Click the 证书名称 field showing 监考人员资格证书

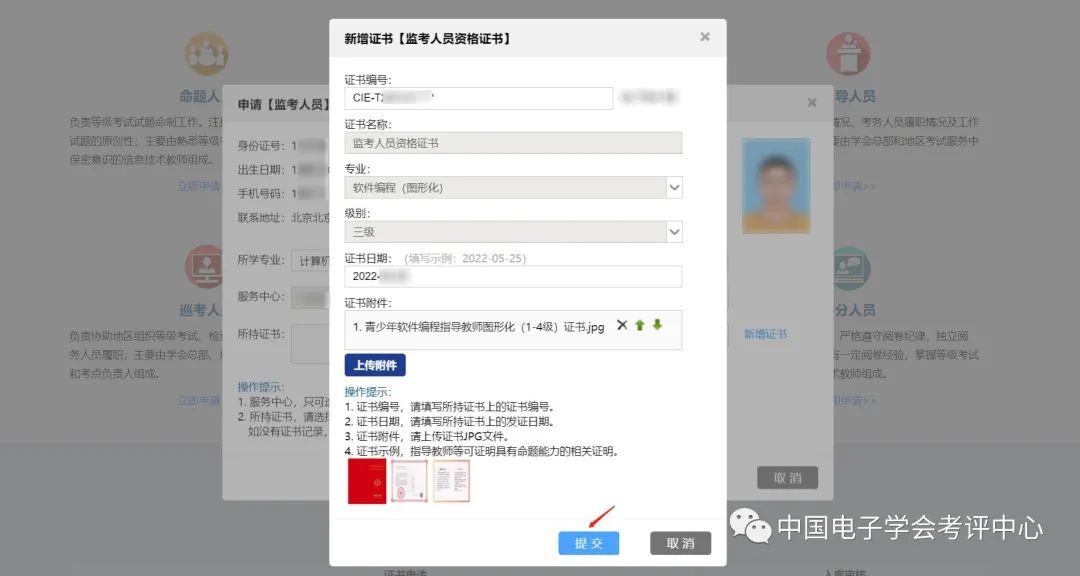(x=513, y=143)
